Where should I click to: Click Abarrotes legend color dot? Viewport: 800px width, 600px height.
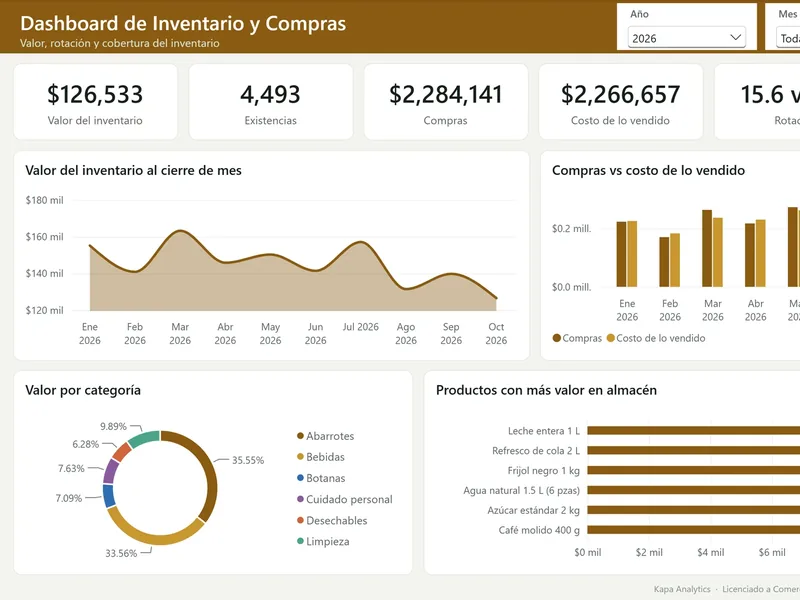coord(301,436)
